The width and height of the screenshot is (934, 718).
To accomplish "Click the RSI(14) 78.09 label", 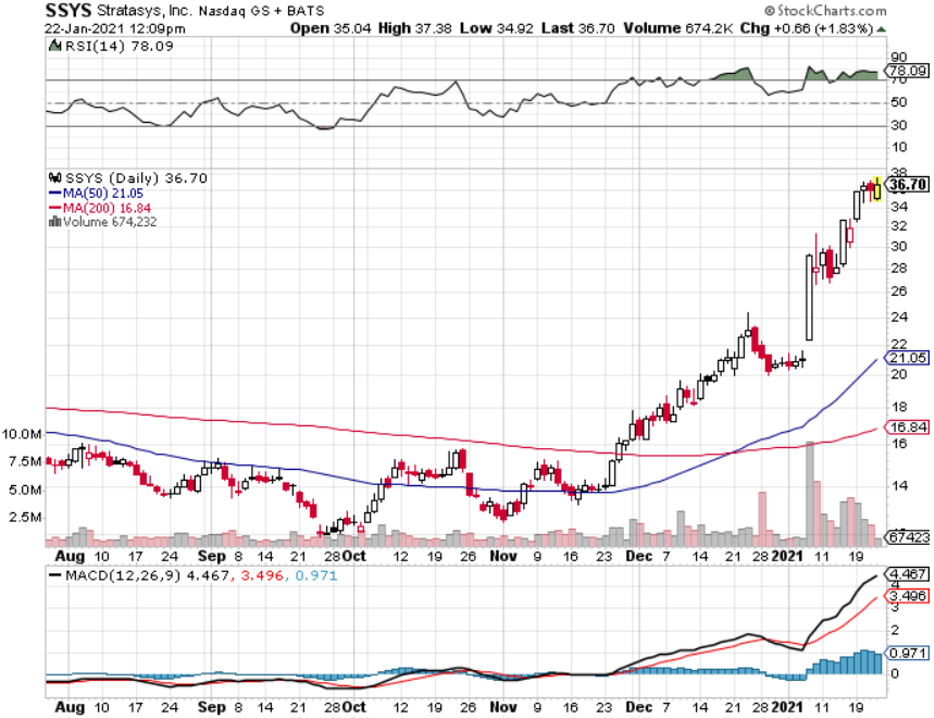I will (x=118, y=46).
